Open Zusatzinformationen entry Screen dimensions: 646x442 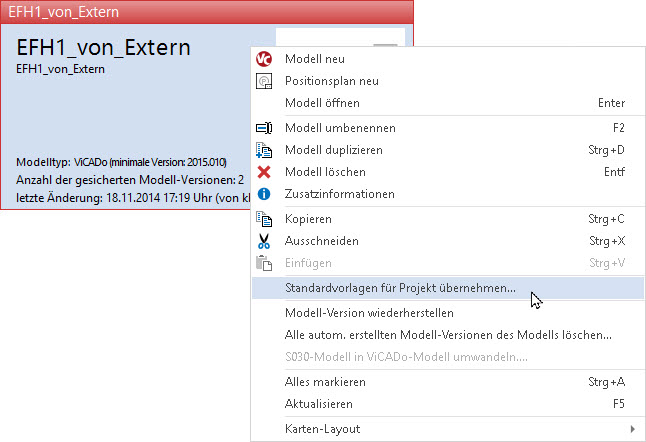447,194
